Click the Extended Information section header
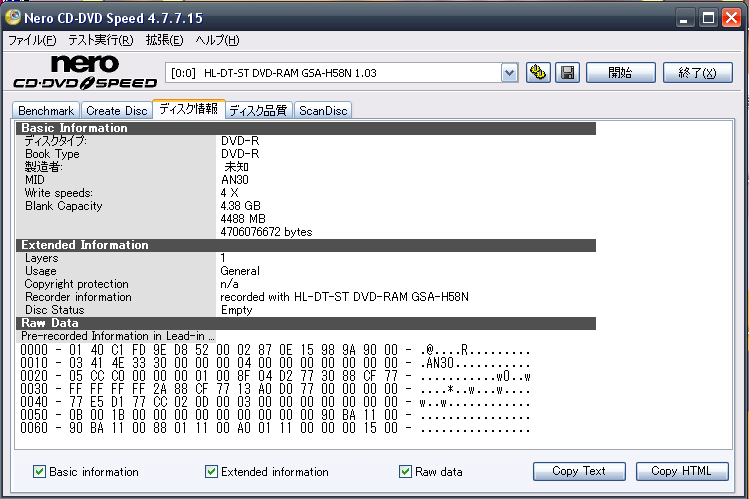 [x=306, y=245]
